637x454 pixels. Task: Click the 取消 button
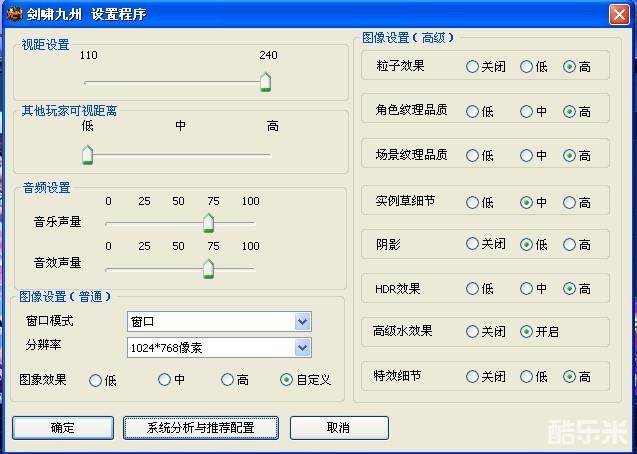click(338, 427)
